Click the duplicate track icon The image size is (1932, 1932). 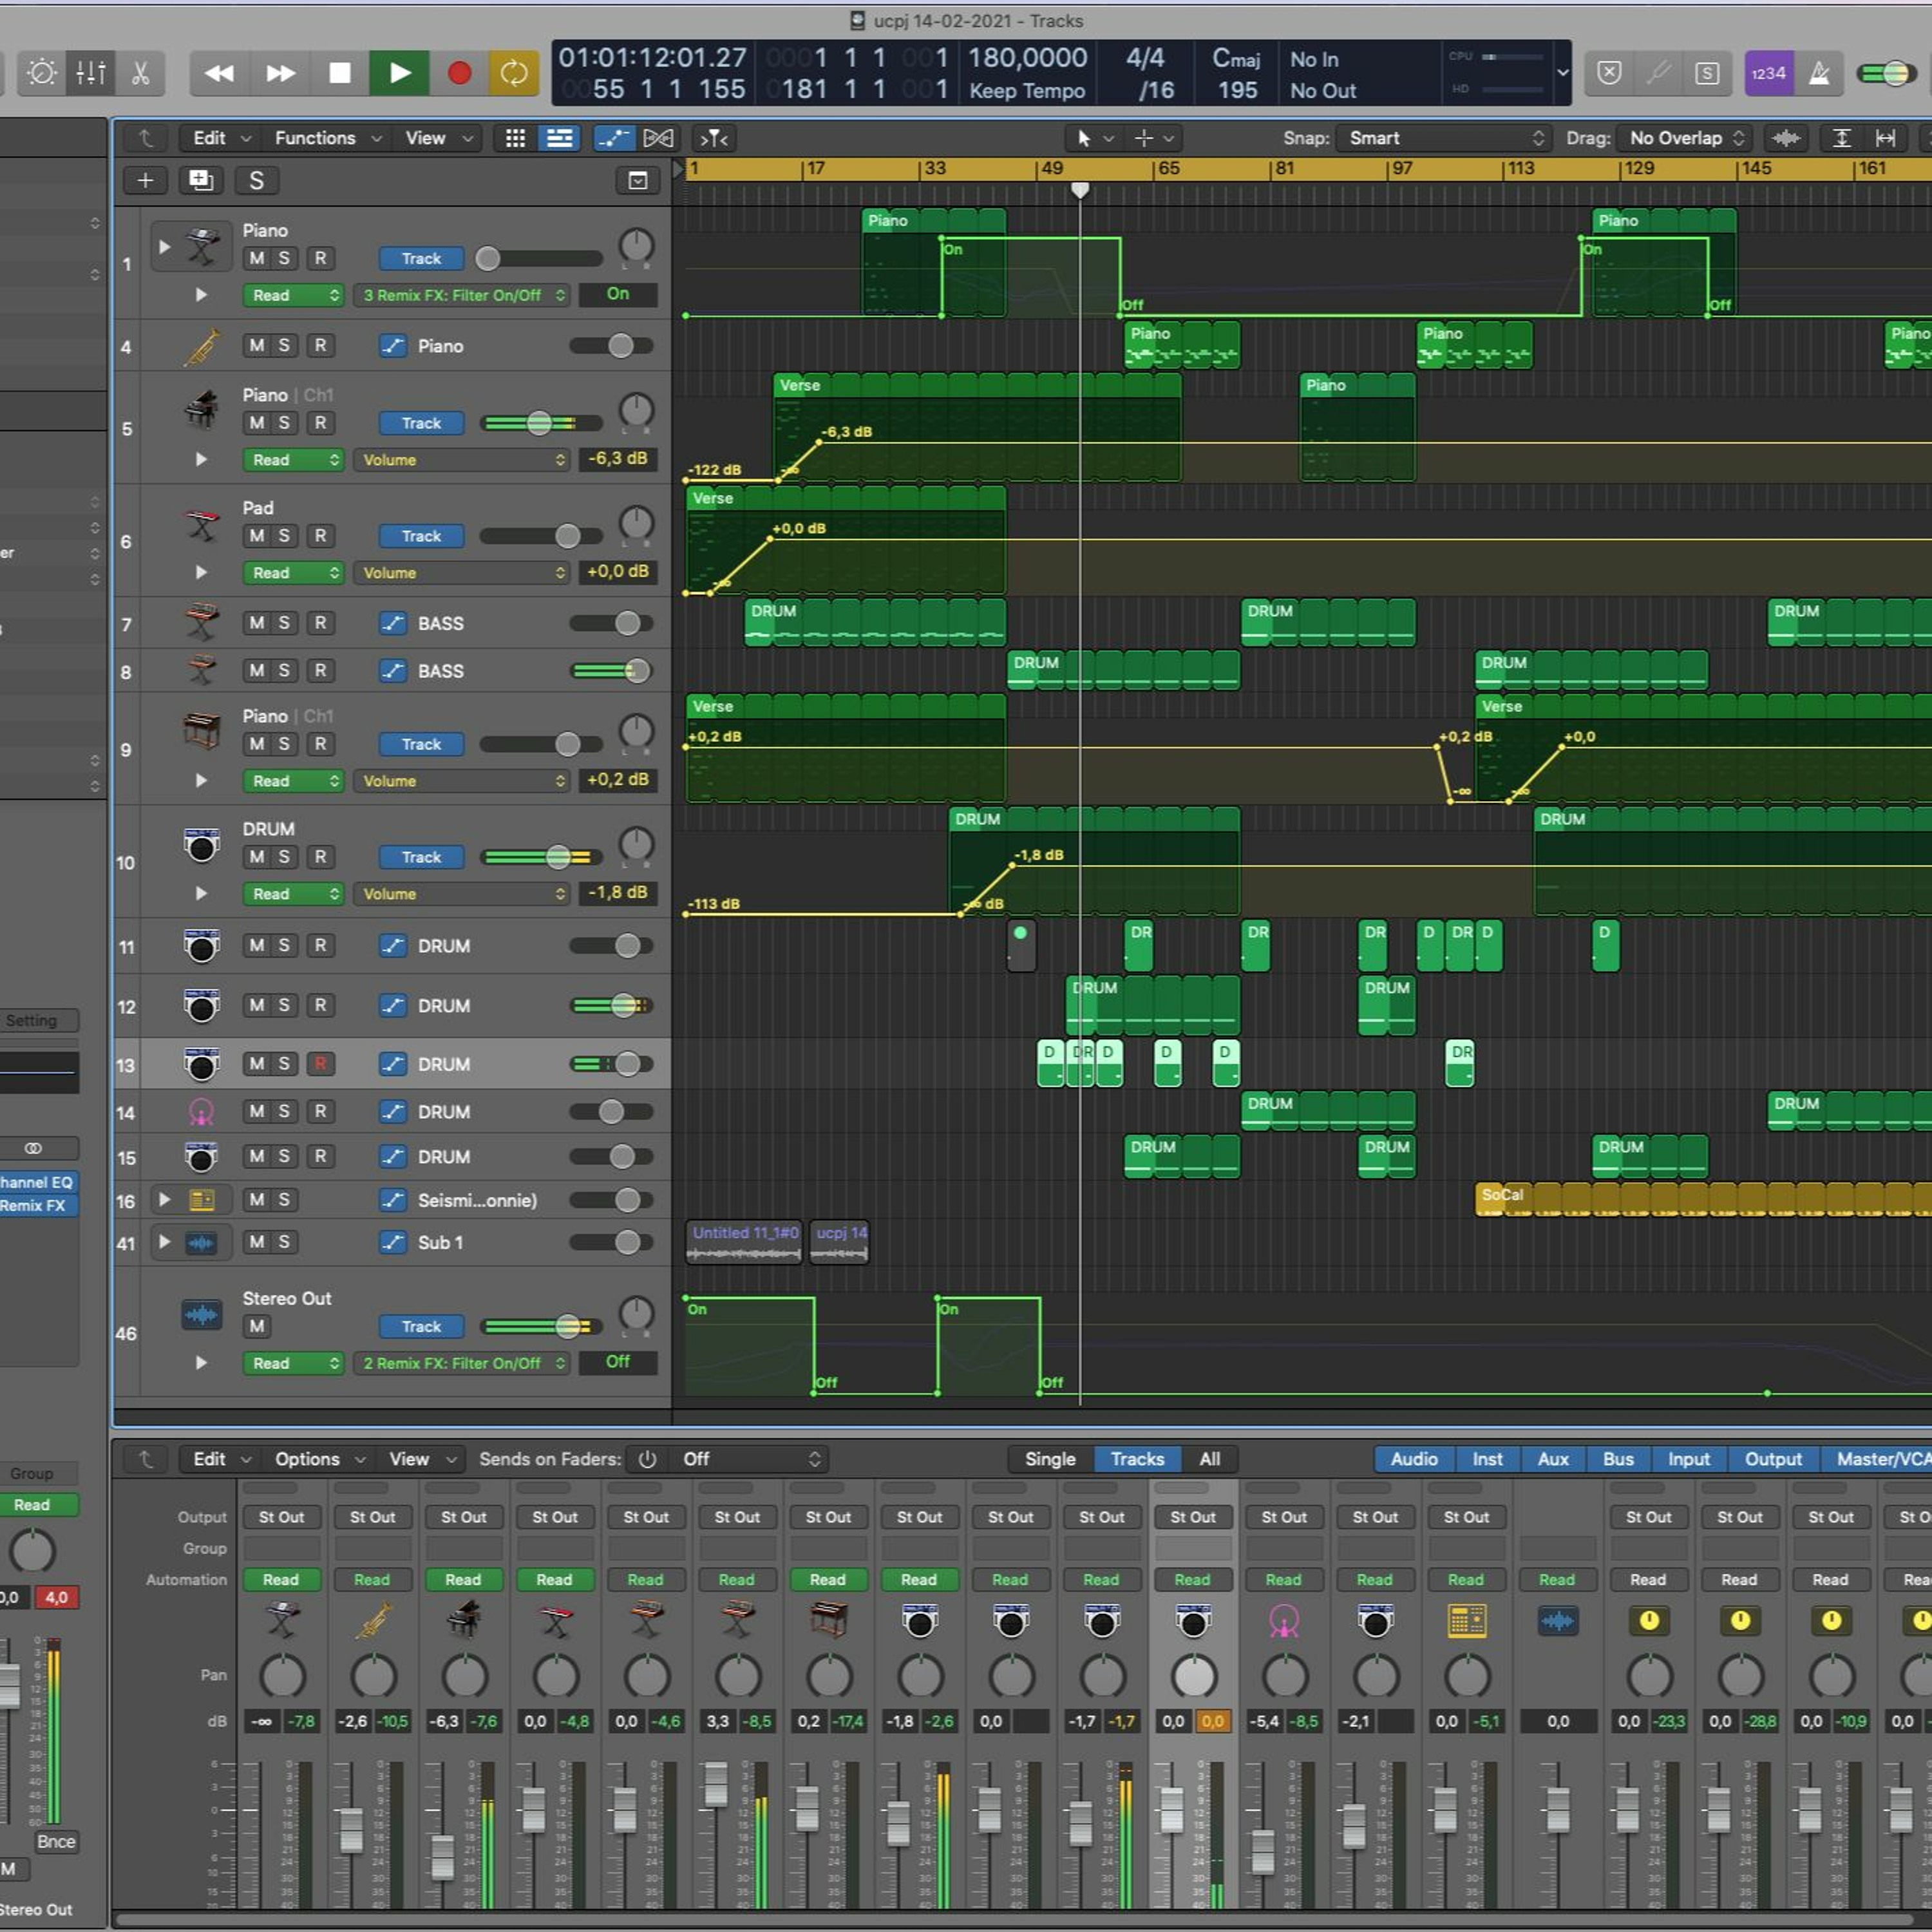coord(200,180)
